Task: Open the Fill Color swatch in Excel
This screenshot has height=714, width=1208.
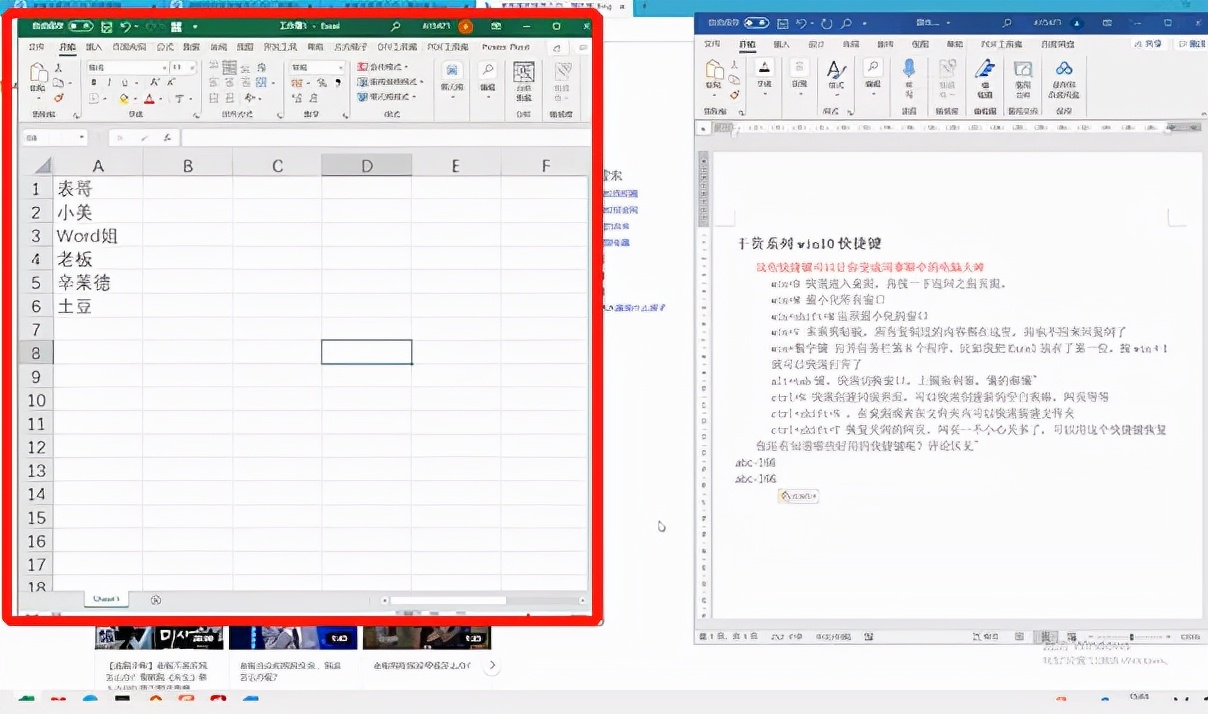Action: (124, 96)
